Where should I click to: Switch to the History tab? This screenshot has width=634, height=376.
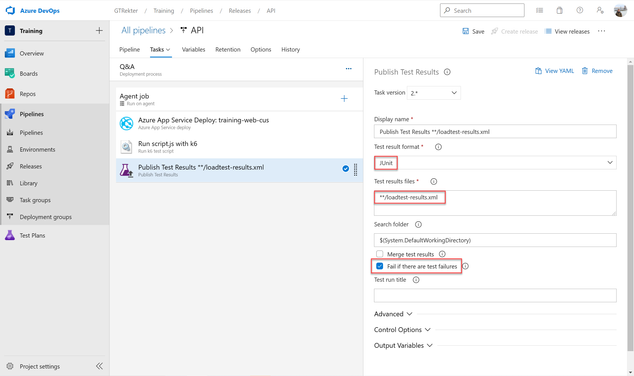click(x=290, y=49)
